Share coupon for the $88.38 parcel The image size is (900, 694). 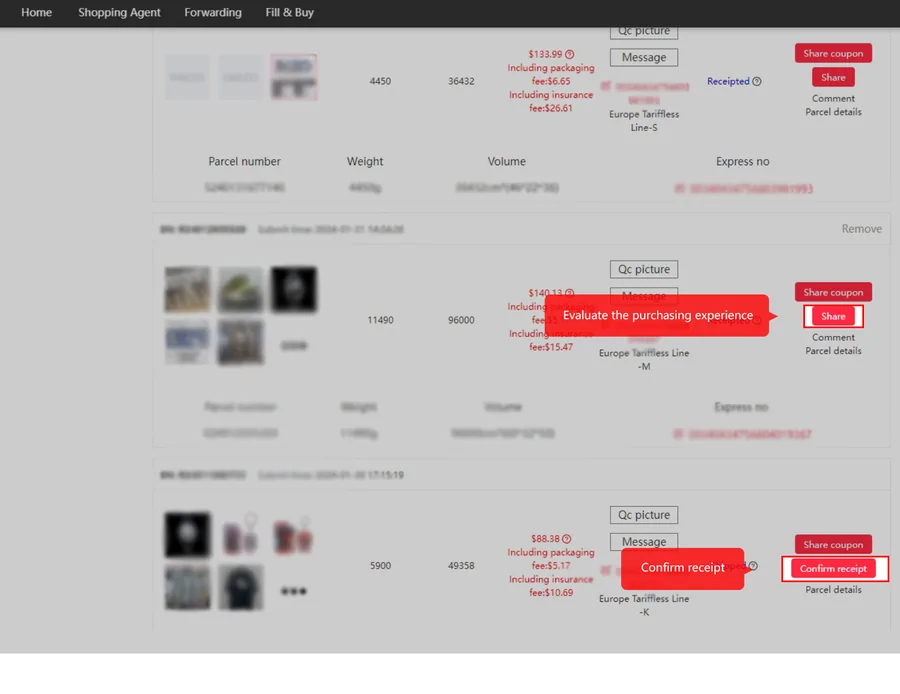click(x=833, y=544)
